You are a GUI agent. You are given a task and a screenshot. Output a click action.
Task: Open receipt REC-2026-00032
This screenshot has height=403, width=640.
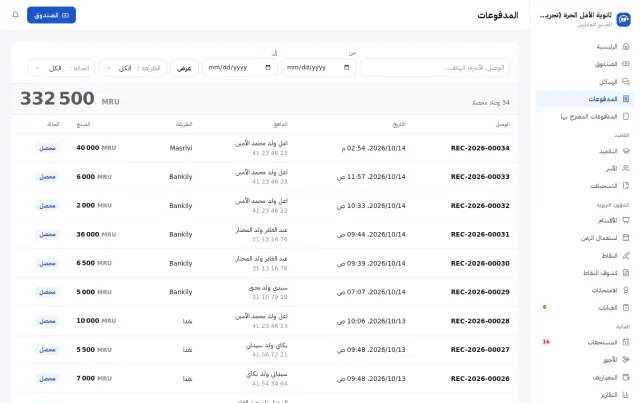(480, 206)
